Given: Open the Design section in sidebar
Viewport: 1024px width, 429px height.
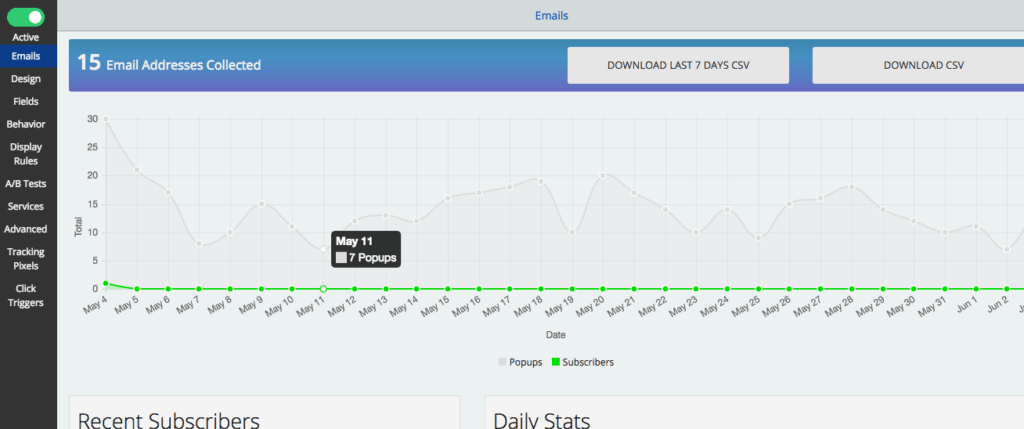Looking at the screenshot, I should click(25, 79).
